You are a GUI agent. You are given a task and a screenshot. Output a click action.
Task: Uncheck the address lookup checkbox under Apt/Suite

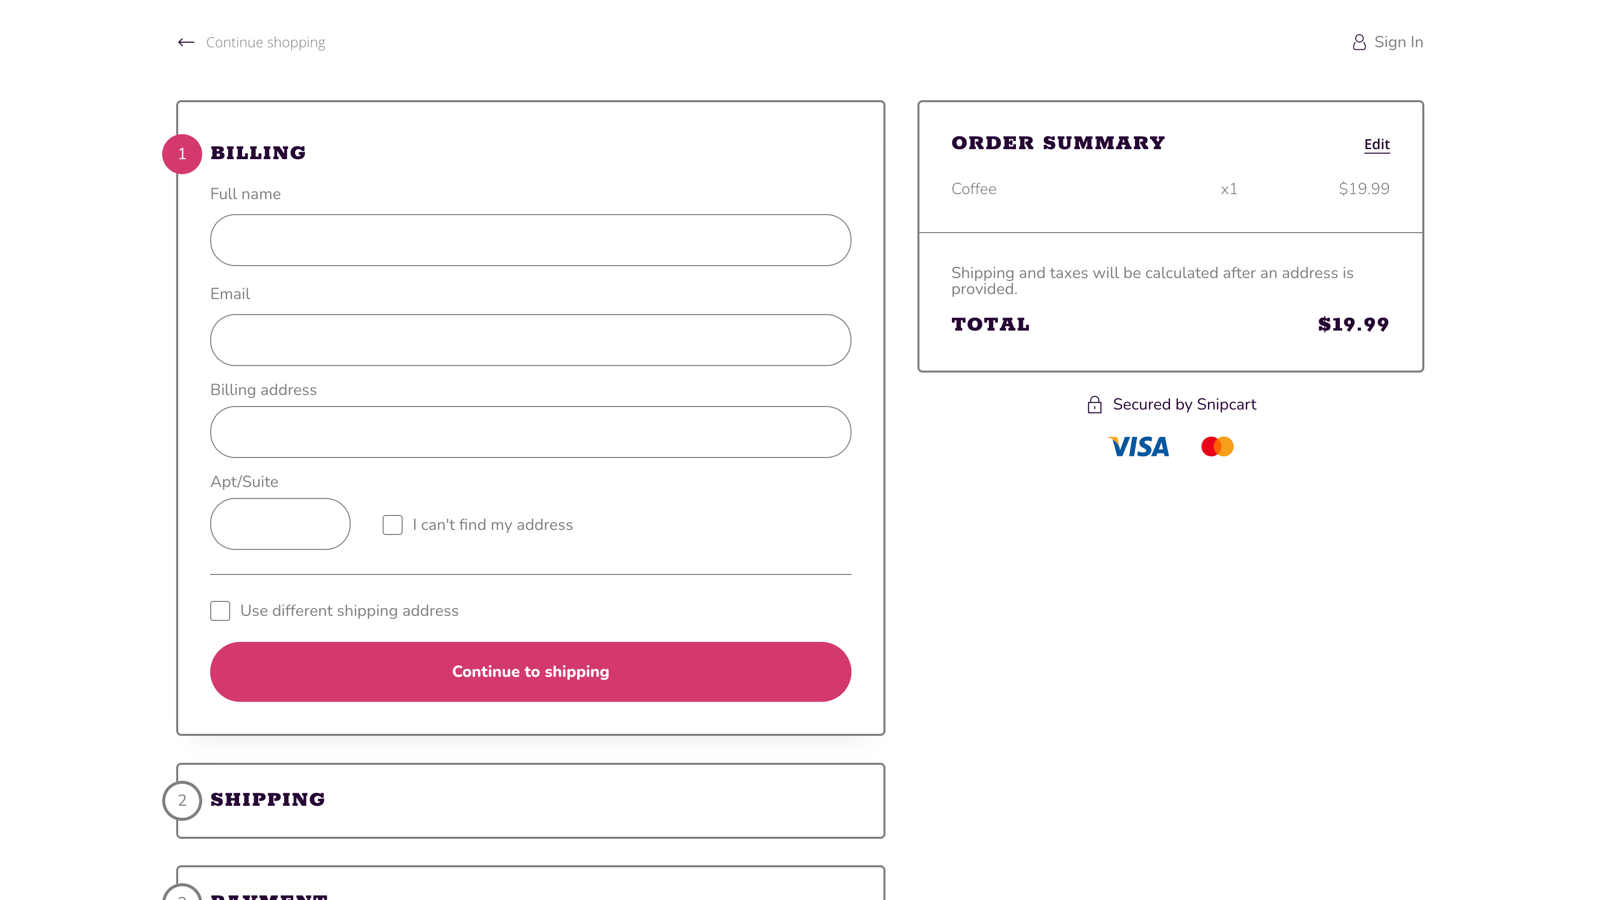[x=392, y=524]
